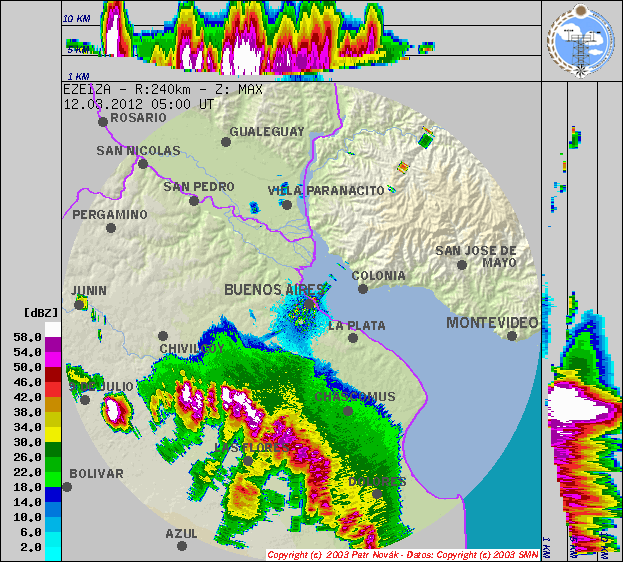Click the Gualeguay city marker dot
This screenshot has width=623, height=562.
[x=226, y=142]
